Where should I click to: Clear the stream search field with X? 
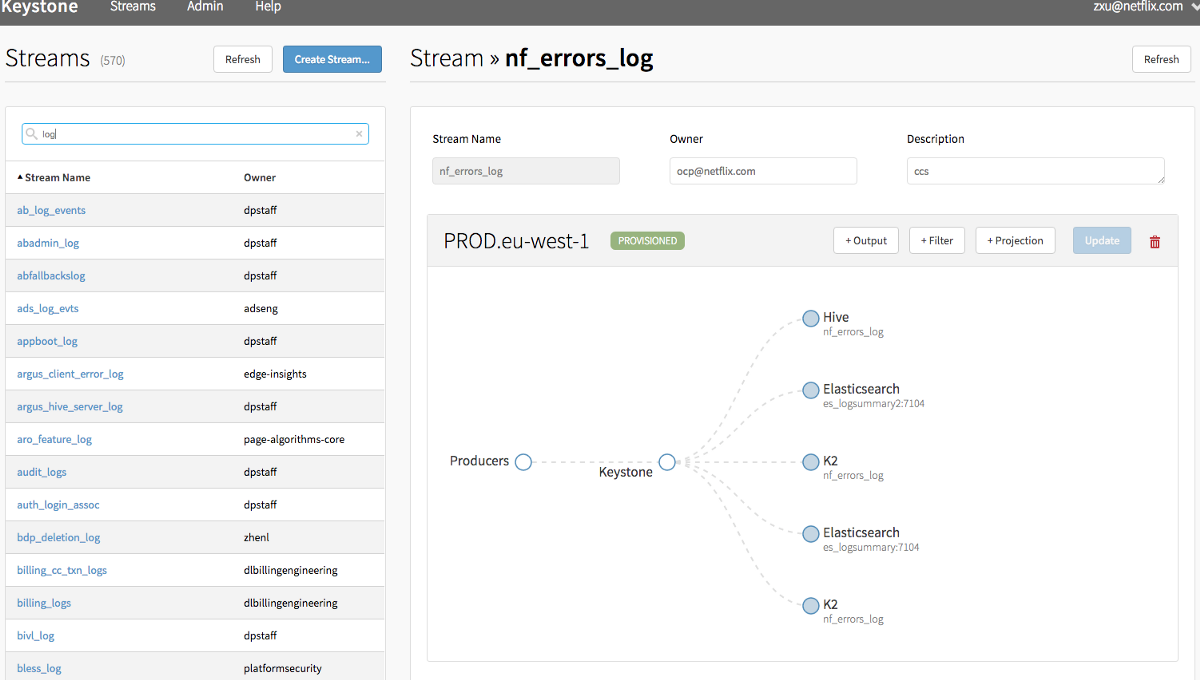point(359,134)
